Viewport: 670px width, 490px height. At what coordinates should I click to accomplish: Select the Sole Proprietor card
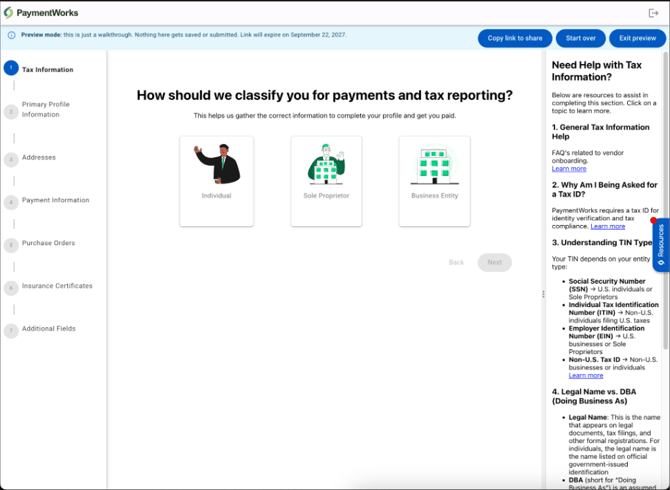pos(326,181)
